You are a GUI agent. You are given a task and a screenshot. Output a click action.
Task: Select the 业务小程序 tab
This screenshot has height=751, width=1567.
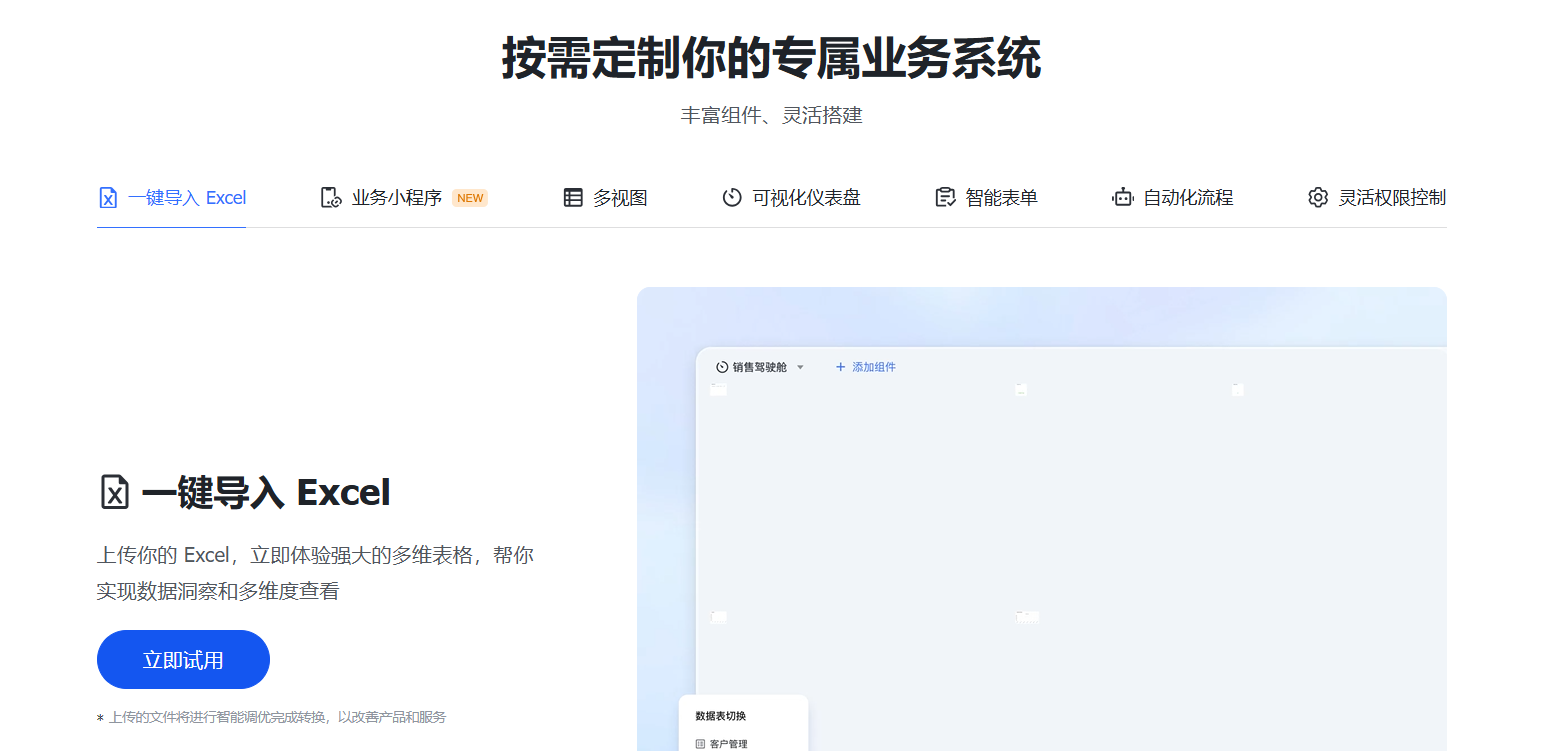tap(395, 197)
